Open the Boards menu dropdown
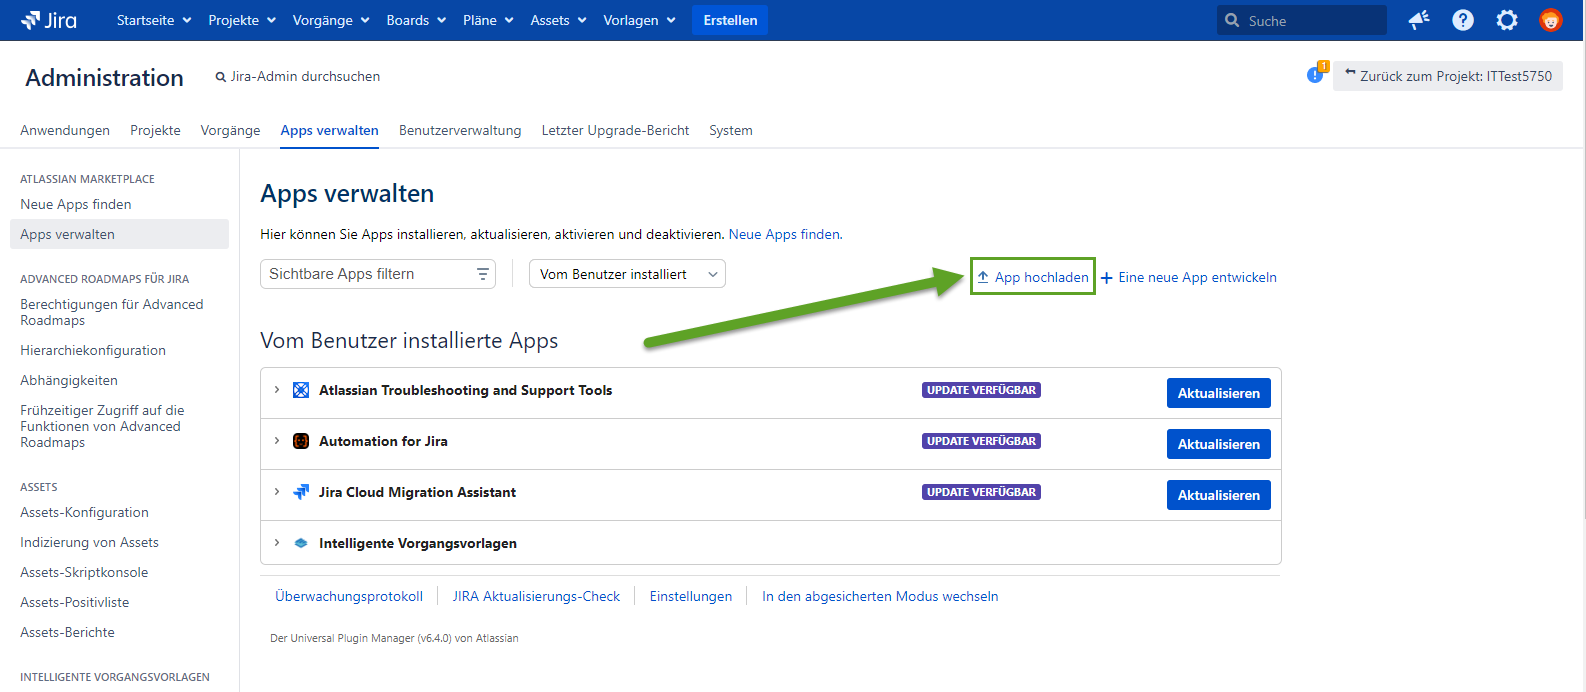Viewport: 1586px width, 692px height. pyautogui.click(x=415, y=20)
